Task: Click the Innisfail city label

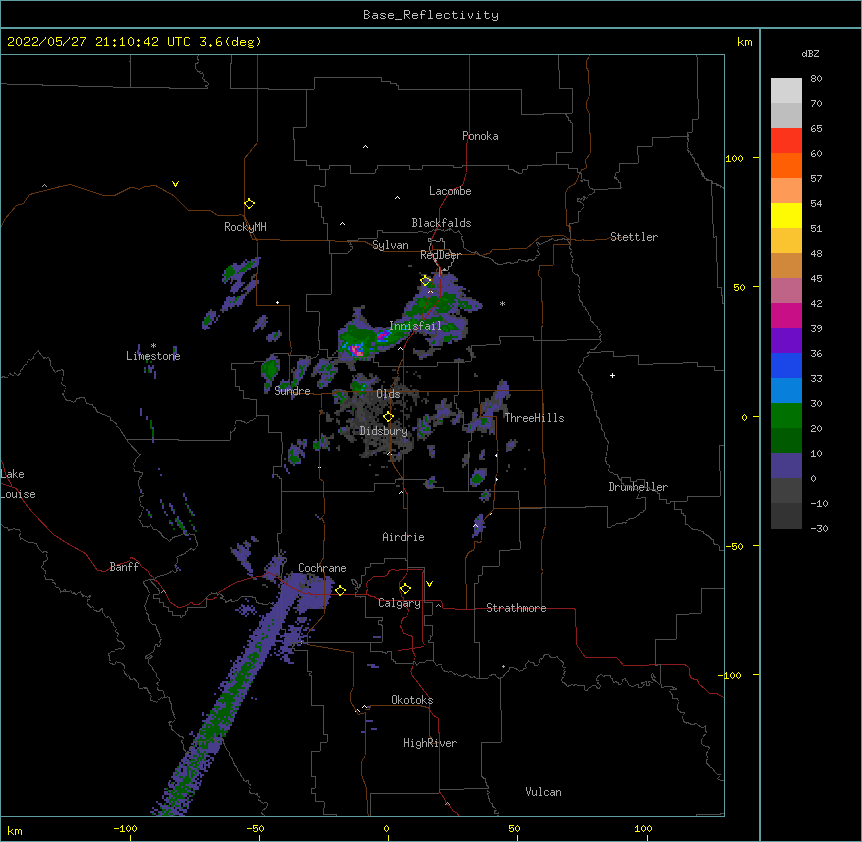Action: (x=416, y=326)
